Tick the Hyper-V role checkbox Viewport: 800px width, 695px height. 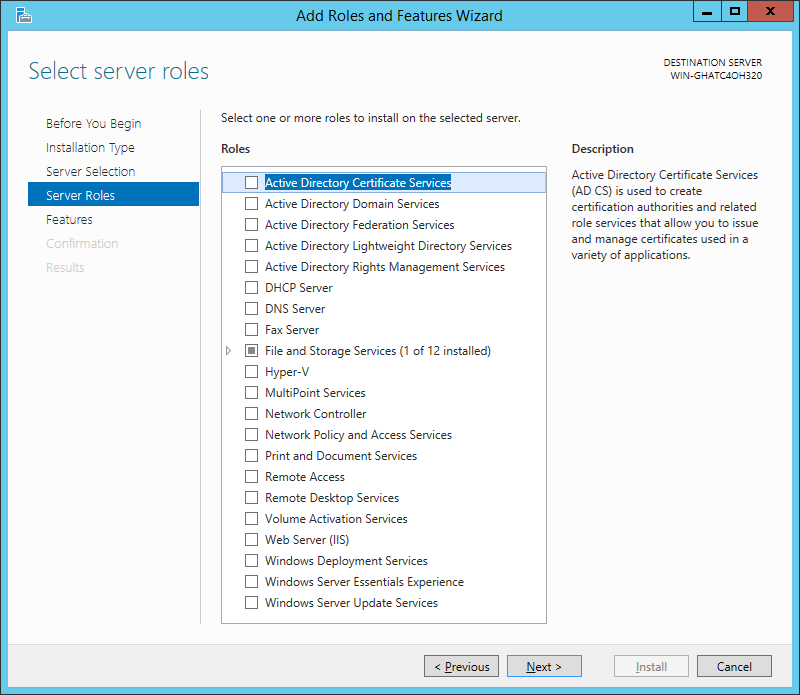(x=252, y=371)
